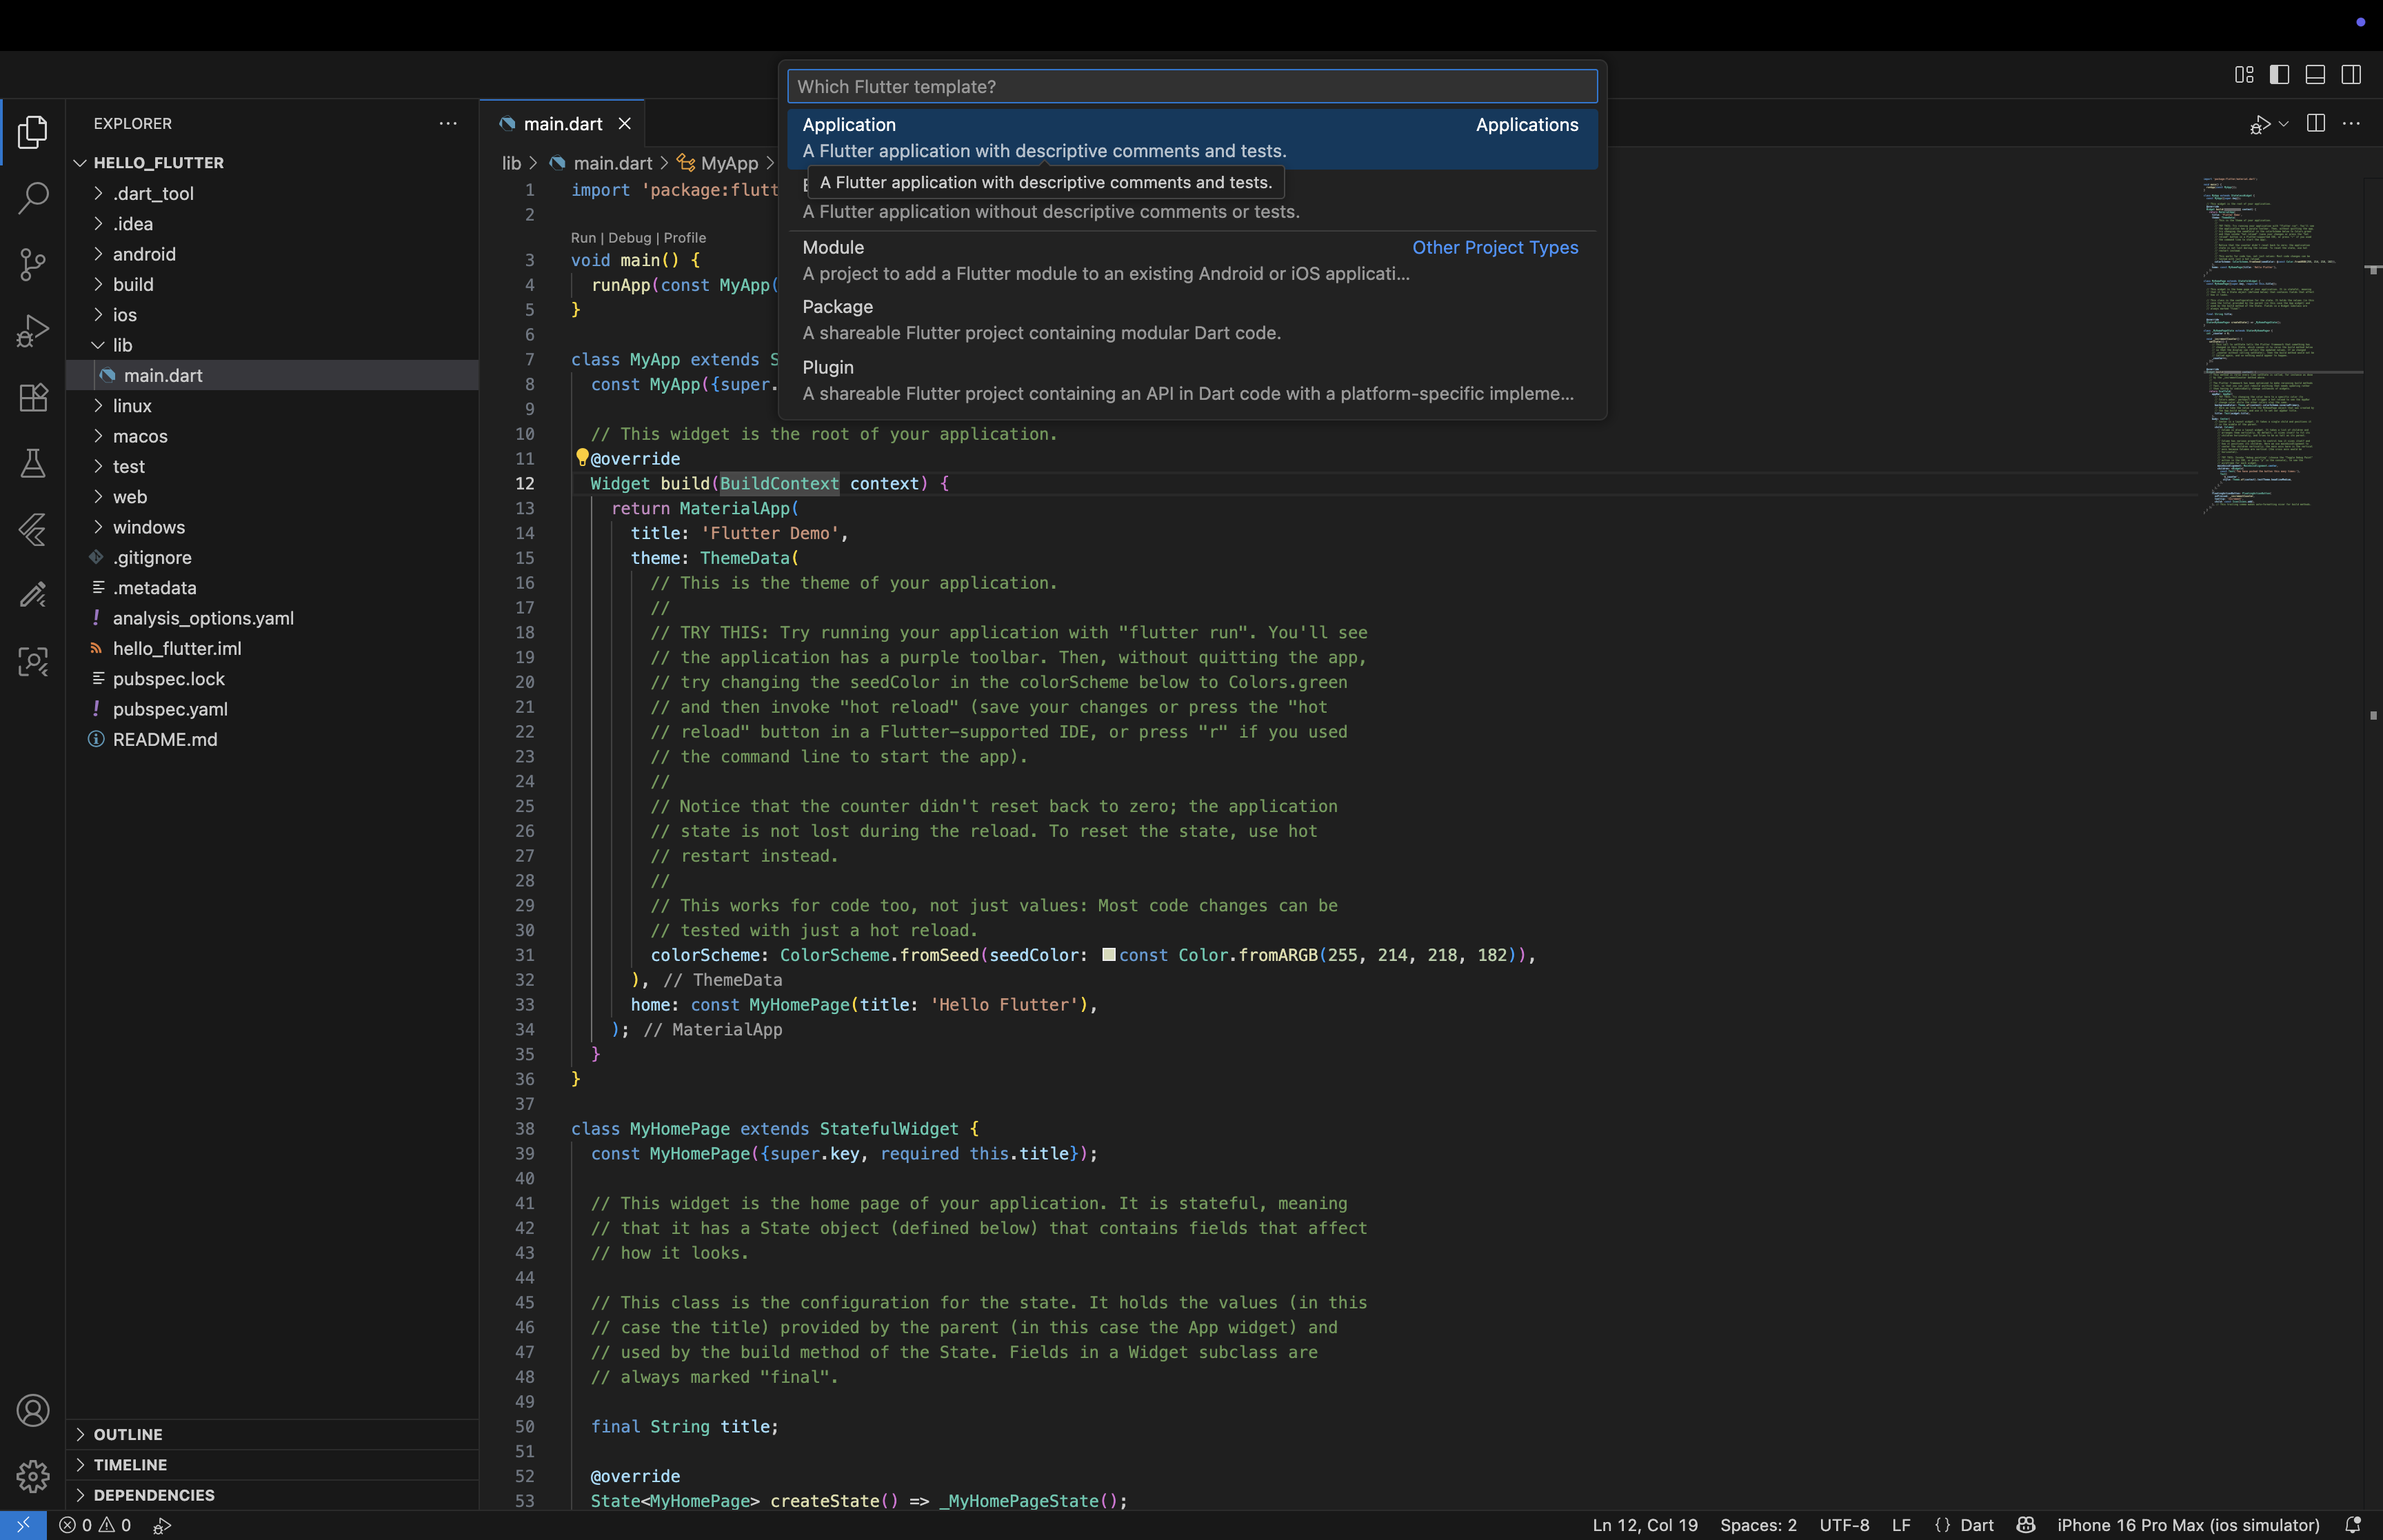Click the Run code lens above main()

pos(583,238)
